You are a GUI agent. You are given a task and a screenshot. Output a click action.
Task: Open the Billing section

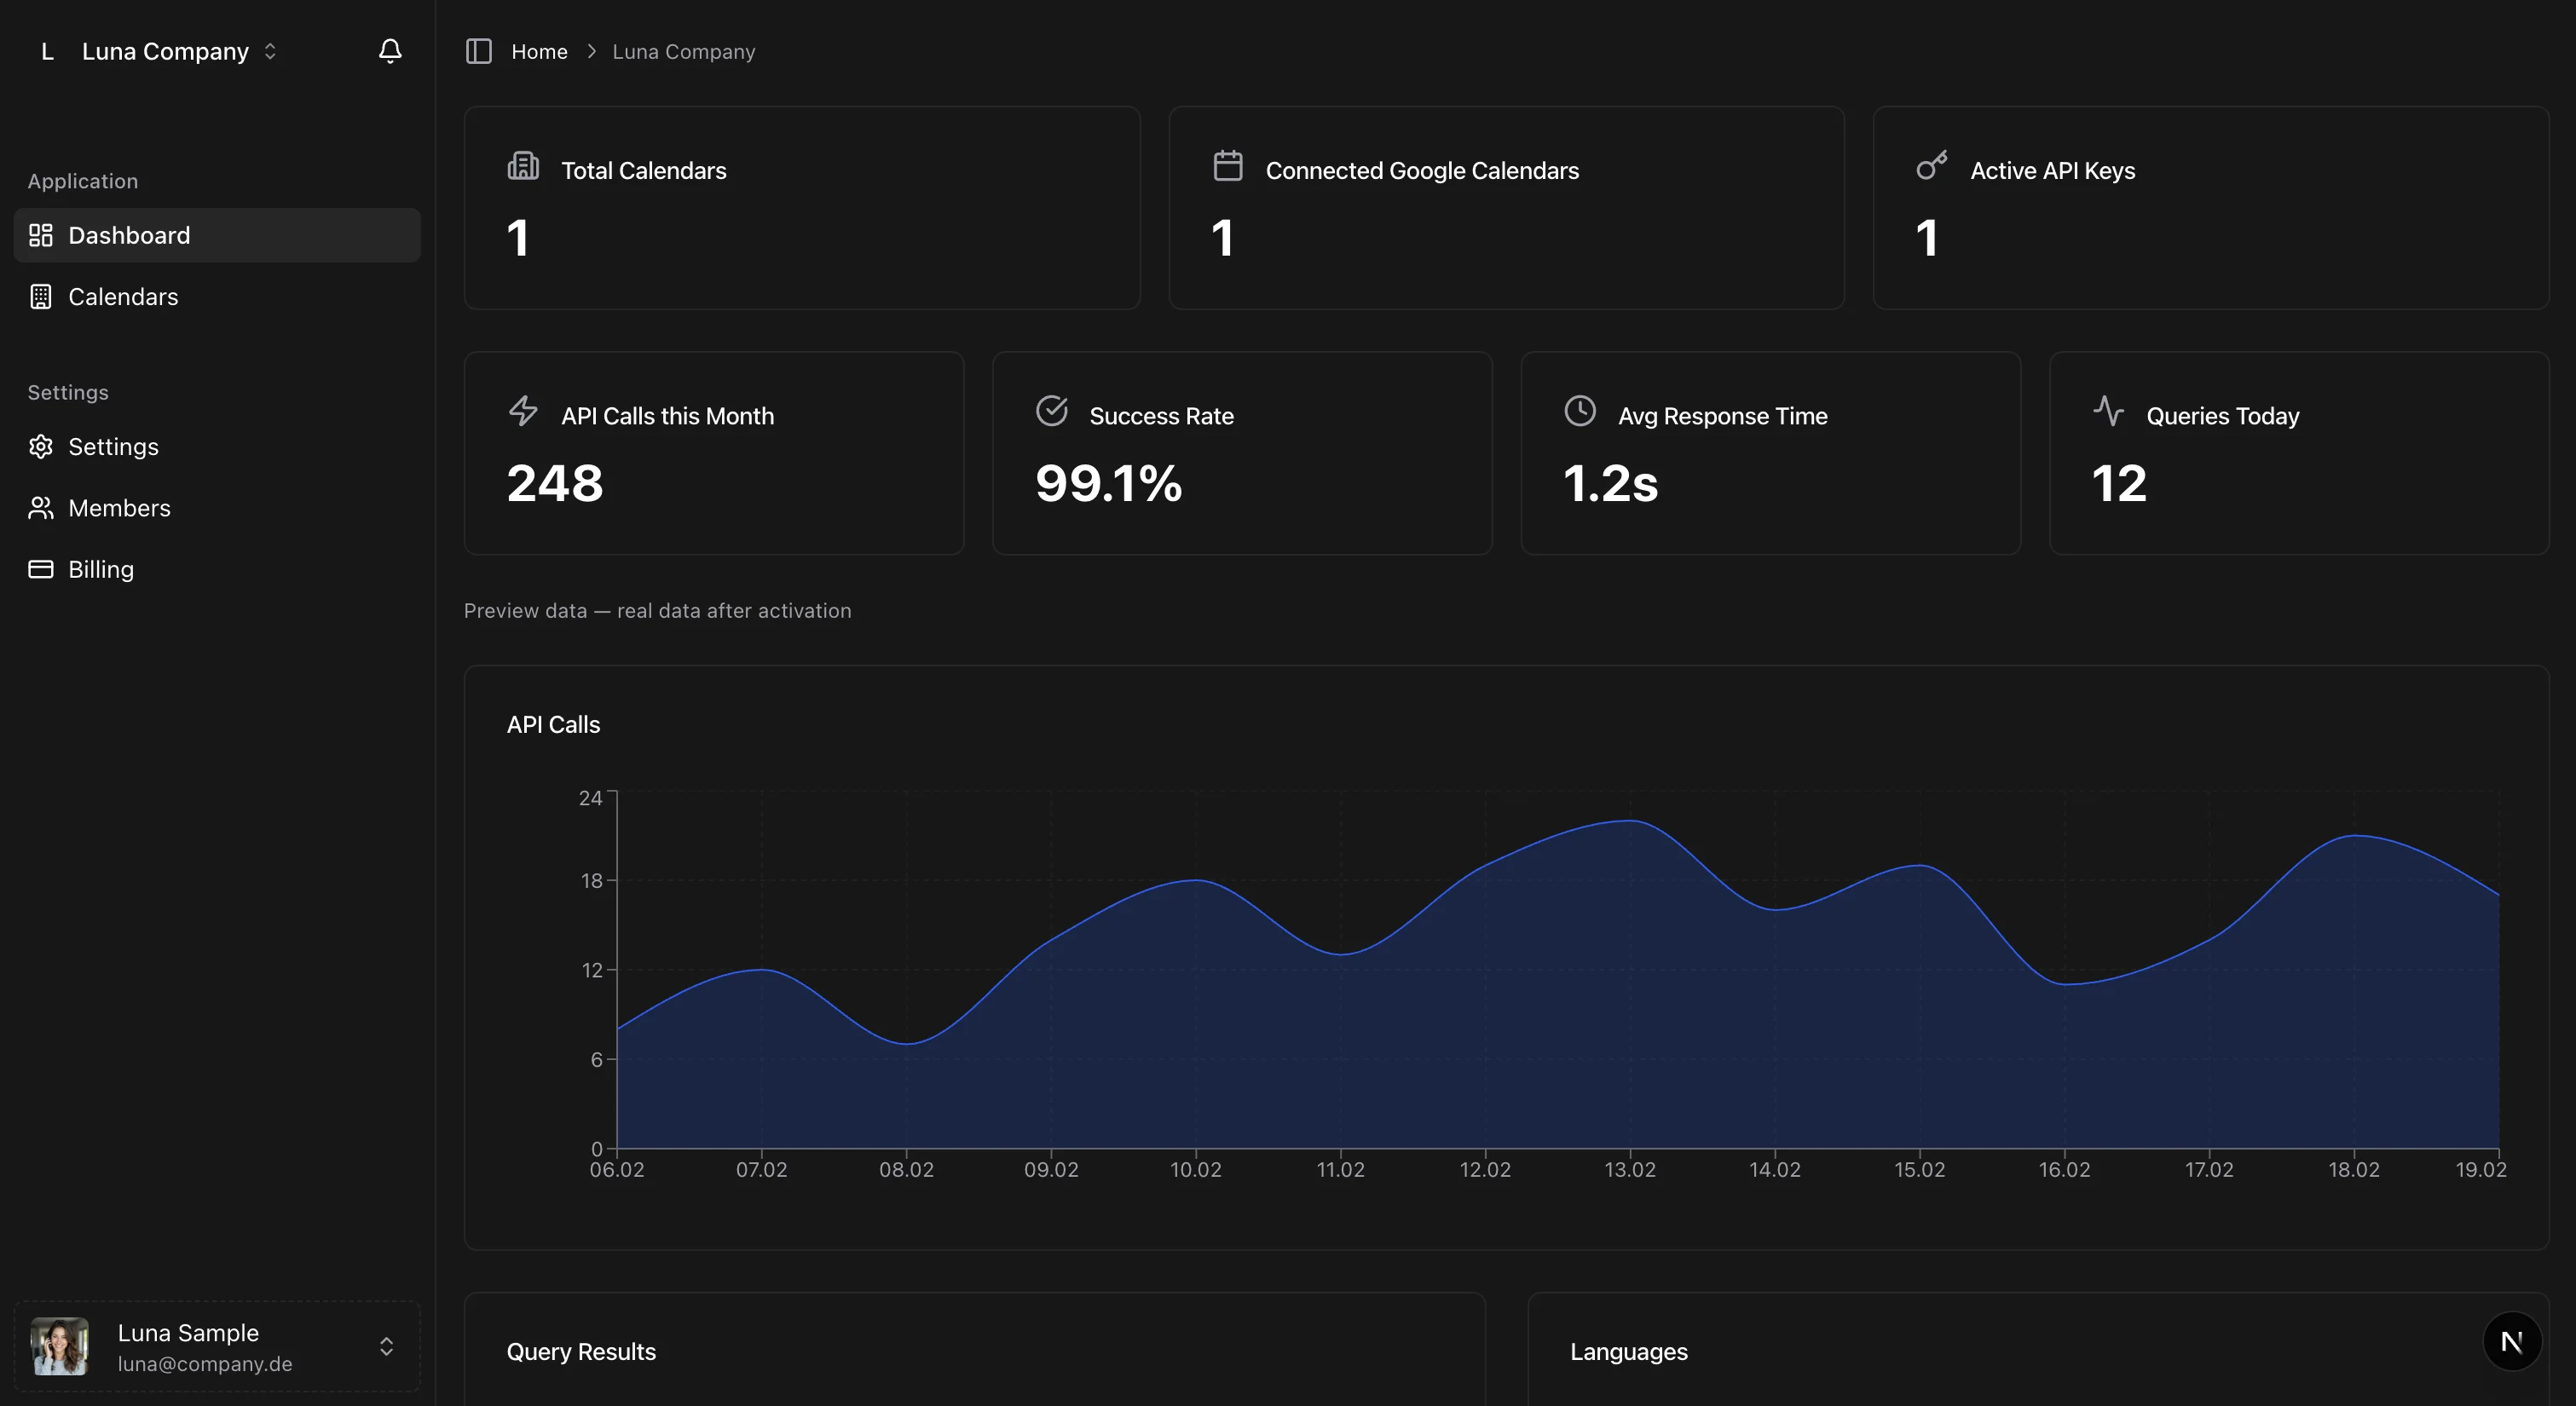(x=101, y=569)
